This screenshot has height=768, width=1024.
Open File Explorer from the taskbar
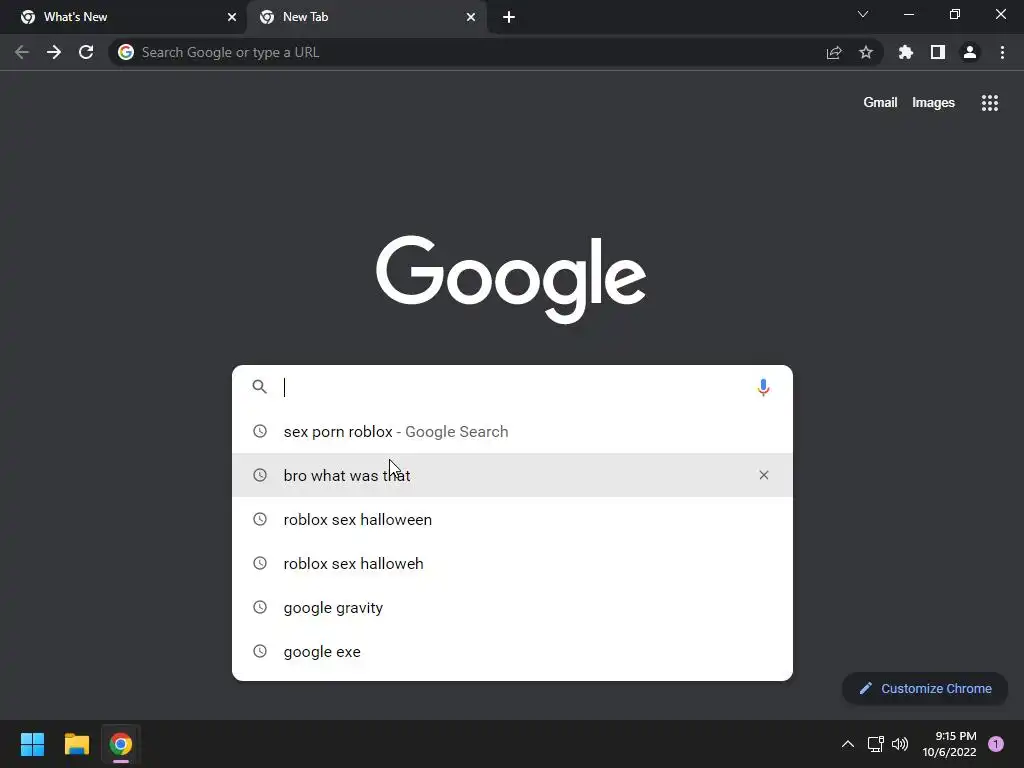[76, 744]
